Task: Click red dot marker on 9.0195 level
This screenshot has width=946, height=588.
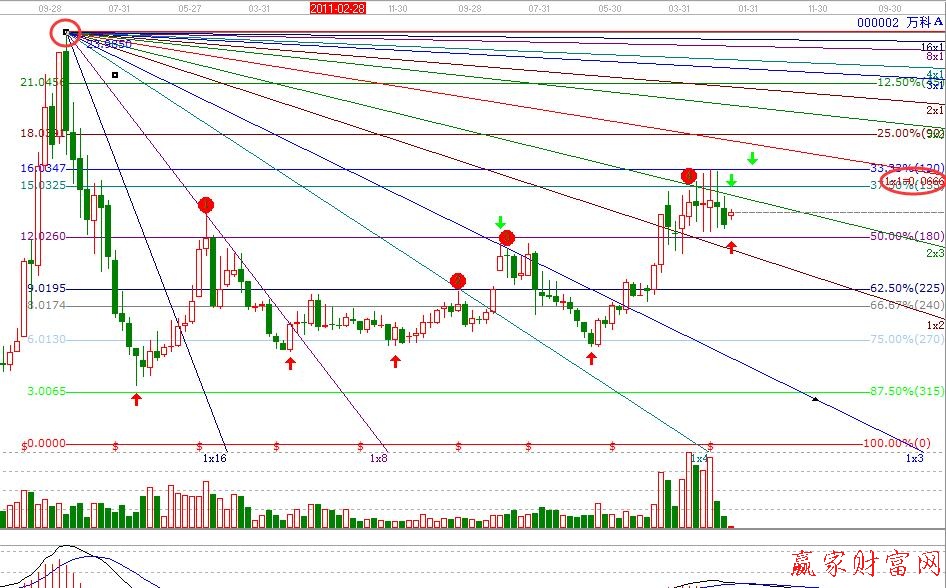Action: [457, 281]
